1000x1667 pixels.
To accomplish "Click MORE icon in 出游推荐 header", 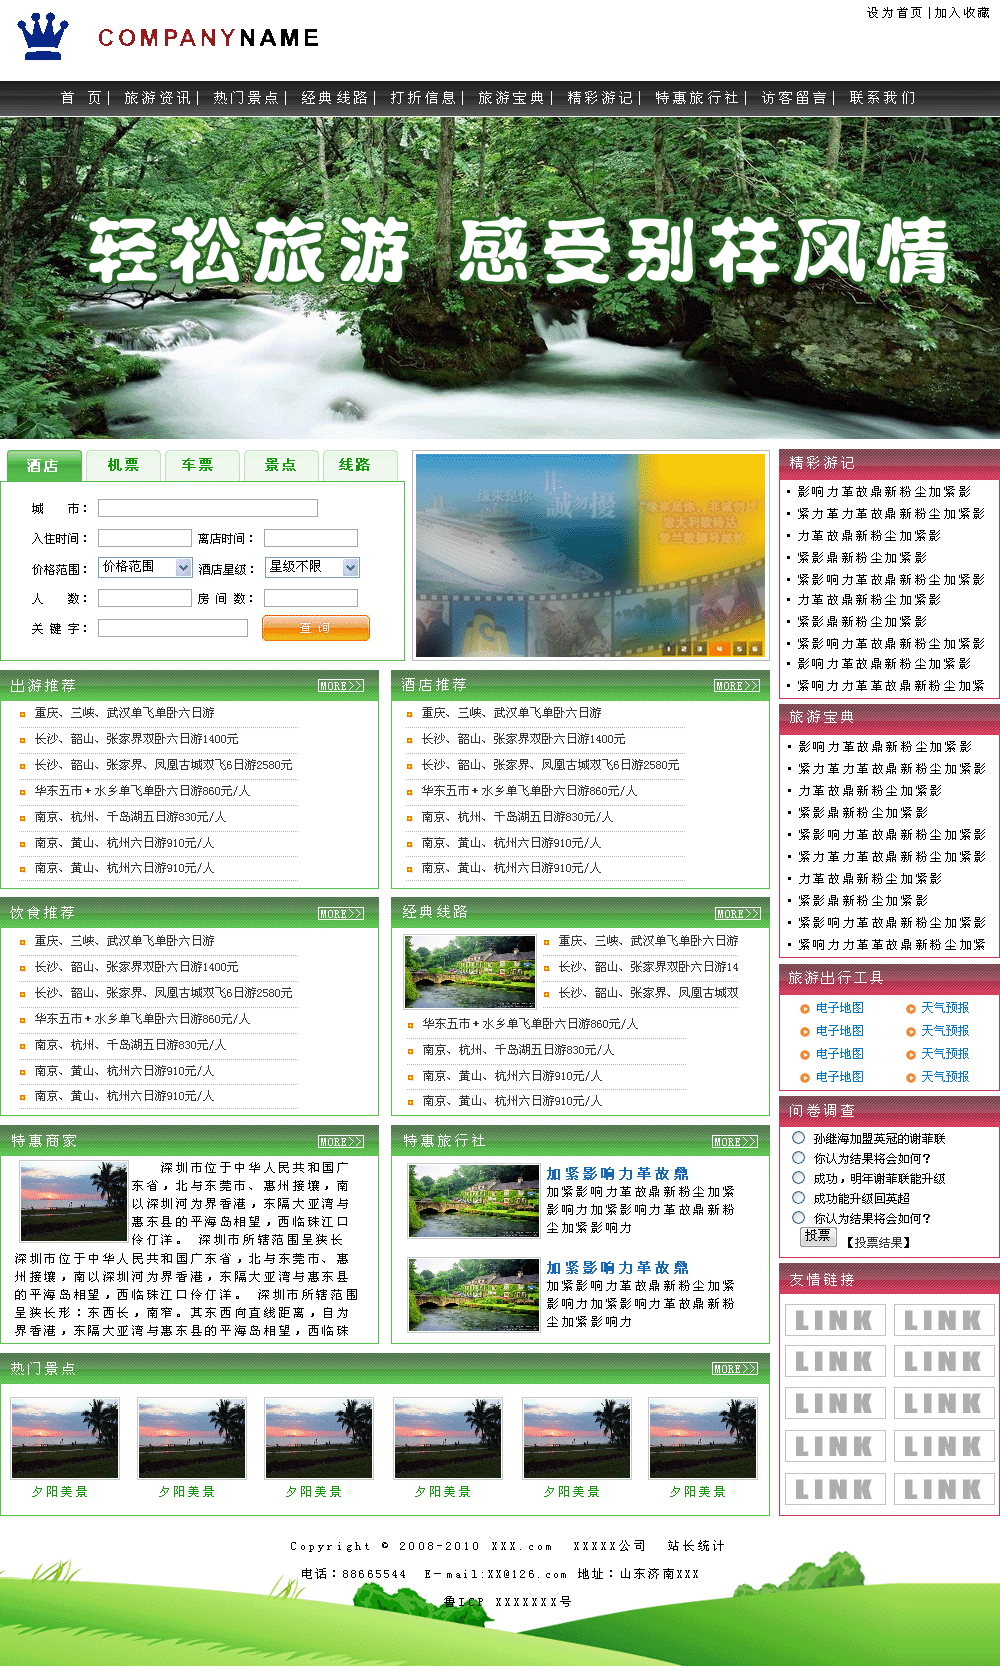I will (x=341, y=686).
